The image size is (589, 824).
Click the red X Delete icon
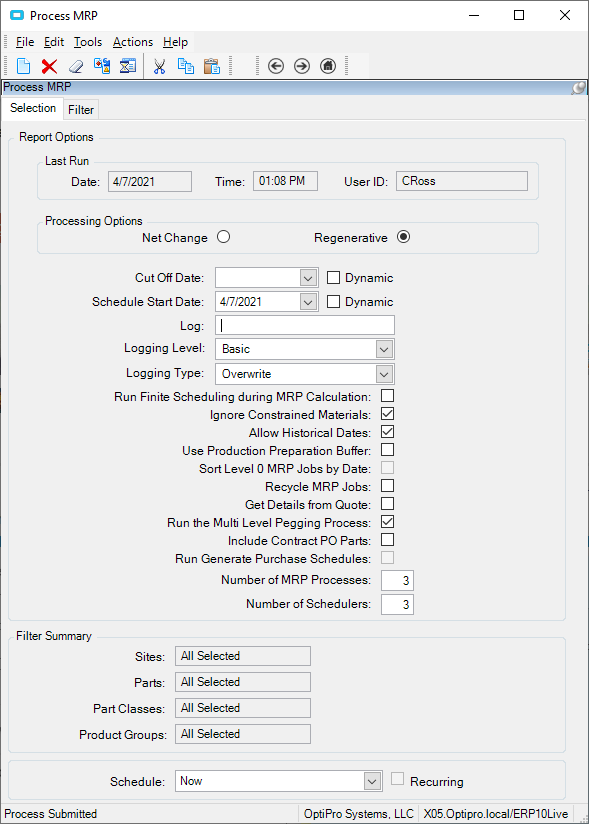click(x=49, y=66)
